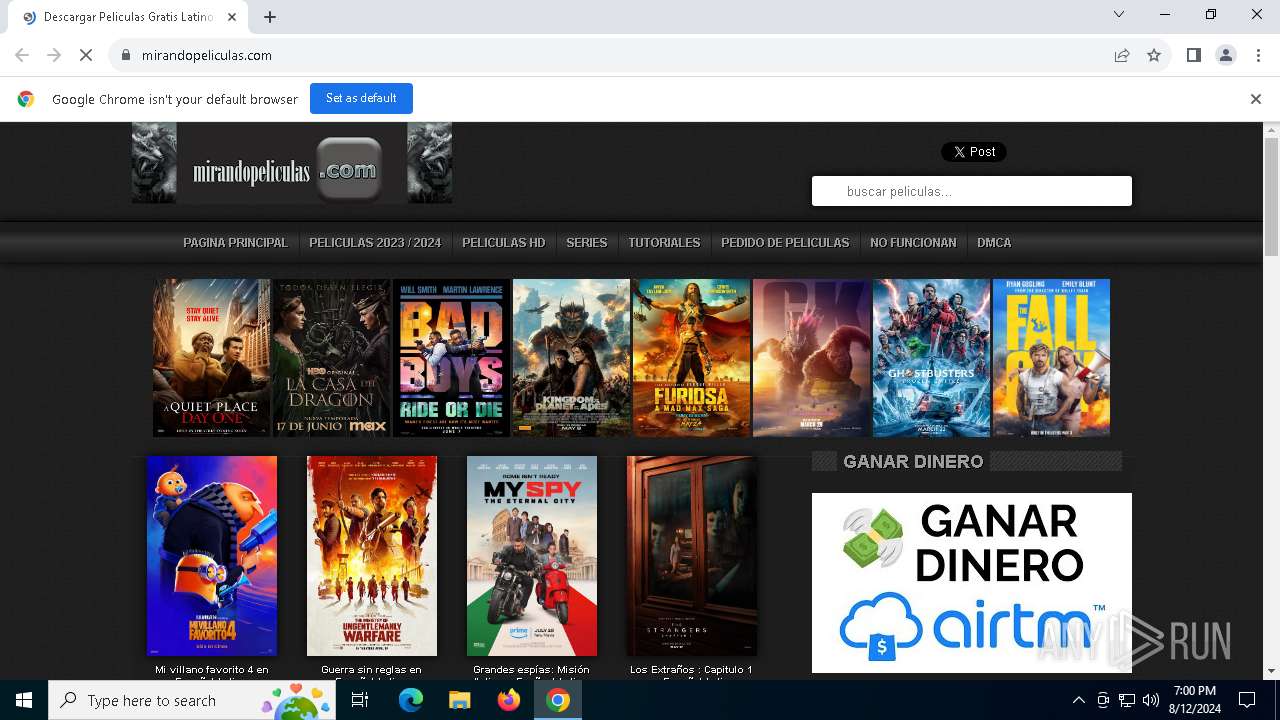The image size is (1280, 720).
Task: Open Chrome three-dot menu
Action: click(x=1257, y=55)
